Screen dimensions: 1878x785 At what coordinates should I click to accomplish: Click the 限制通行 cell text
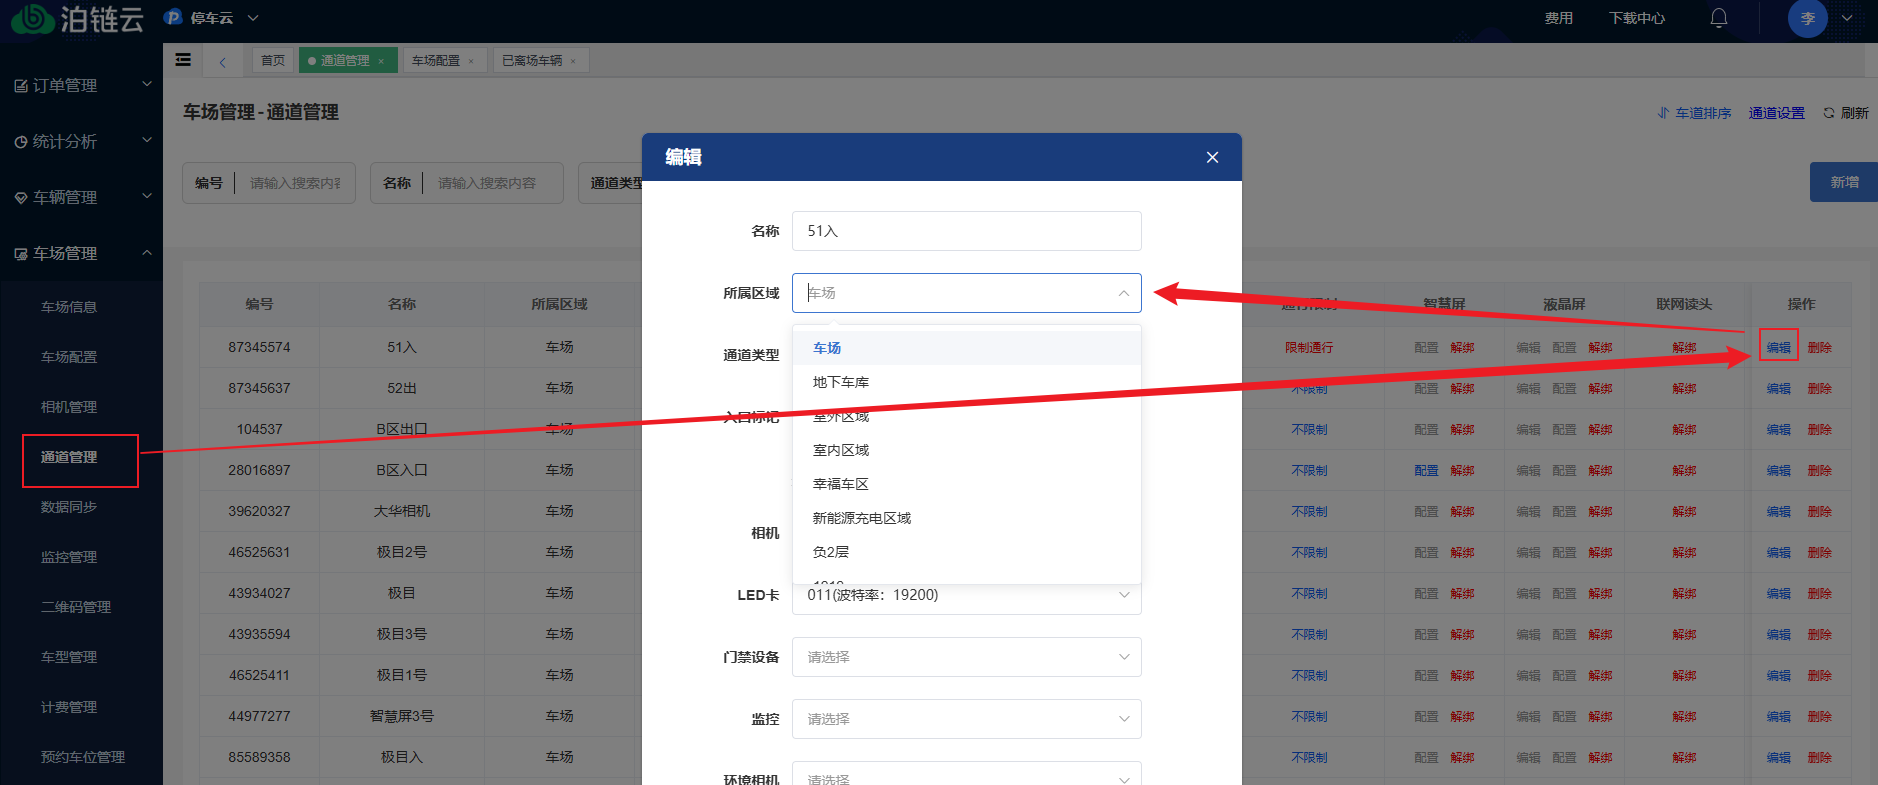tap(1308, 347)
